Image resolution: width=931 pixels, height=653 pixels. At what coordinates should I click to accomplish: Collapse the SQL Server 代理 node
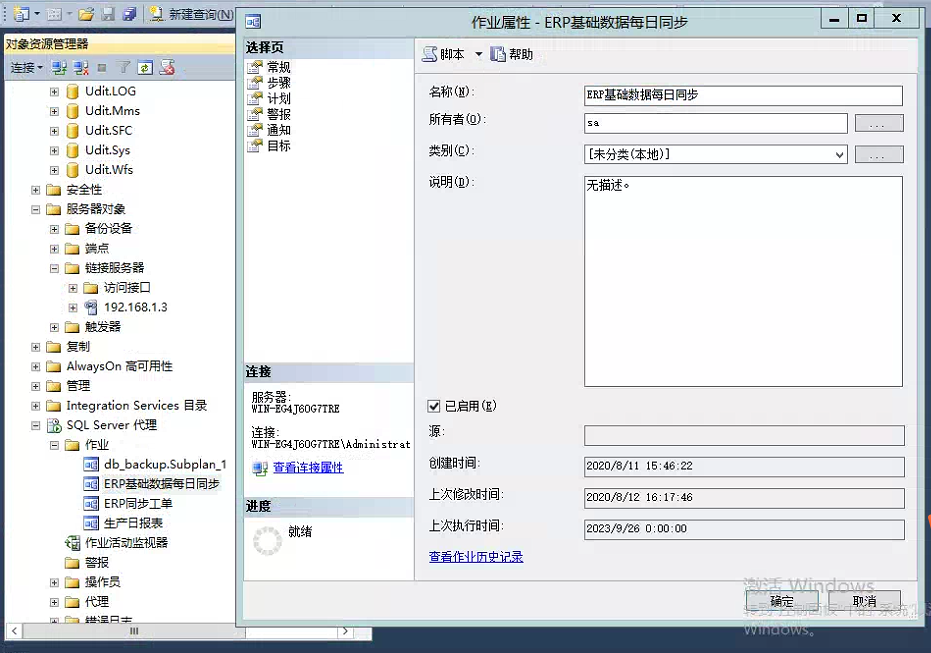tap(36, 425)
